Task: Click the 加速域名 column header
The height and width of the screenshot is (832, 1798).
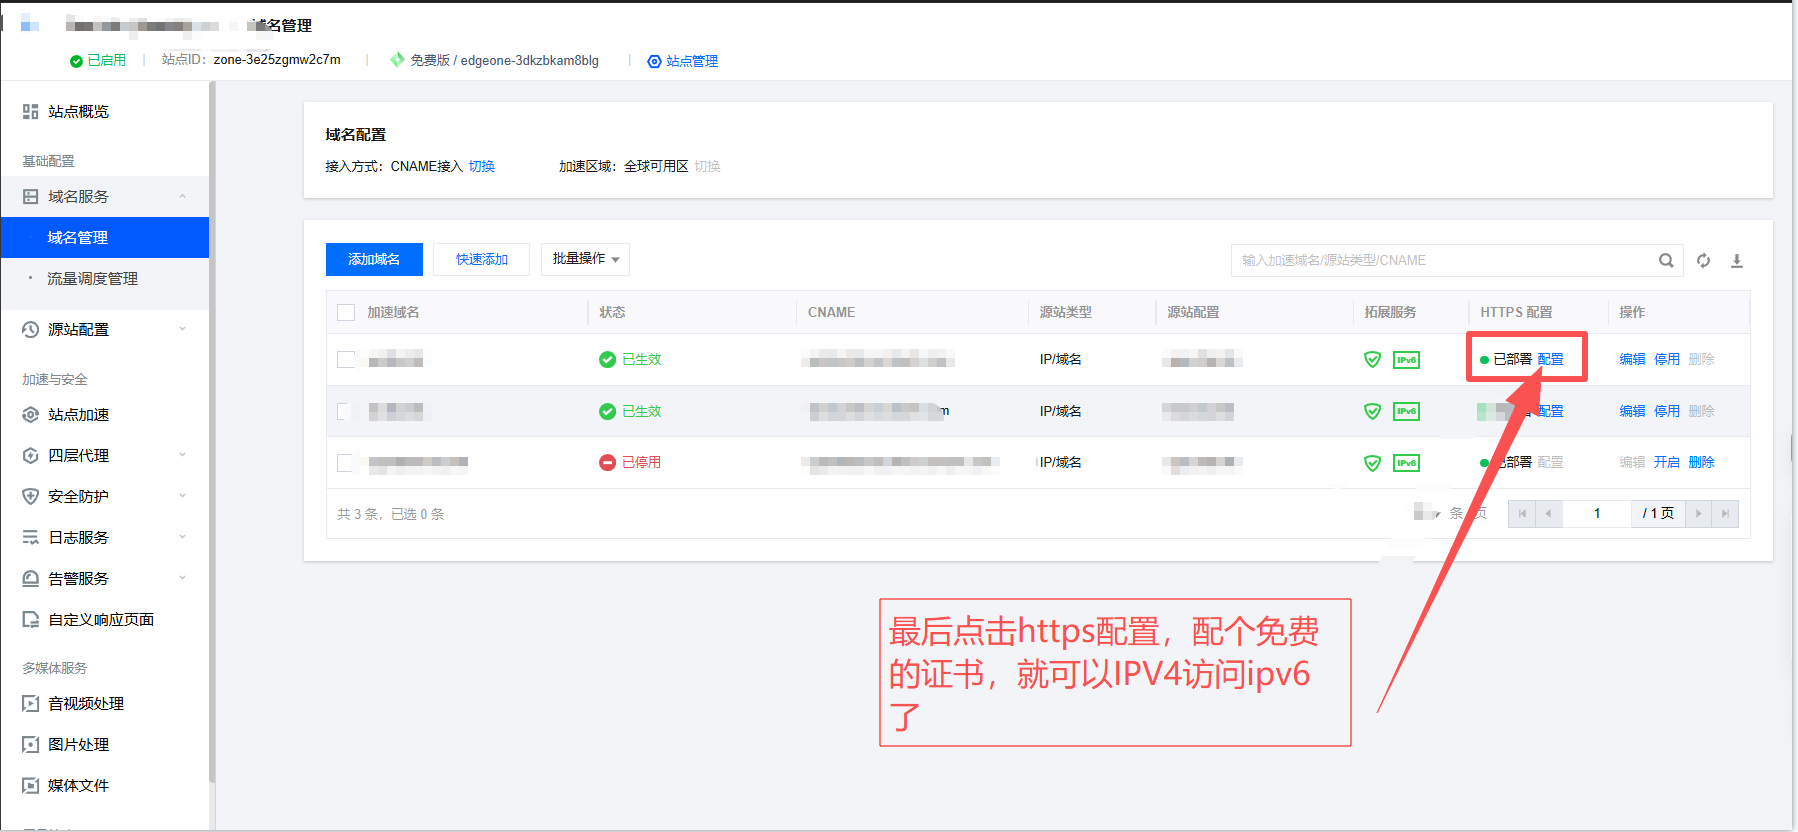Action: [x=393, y=312]
